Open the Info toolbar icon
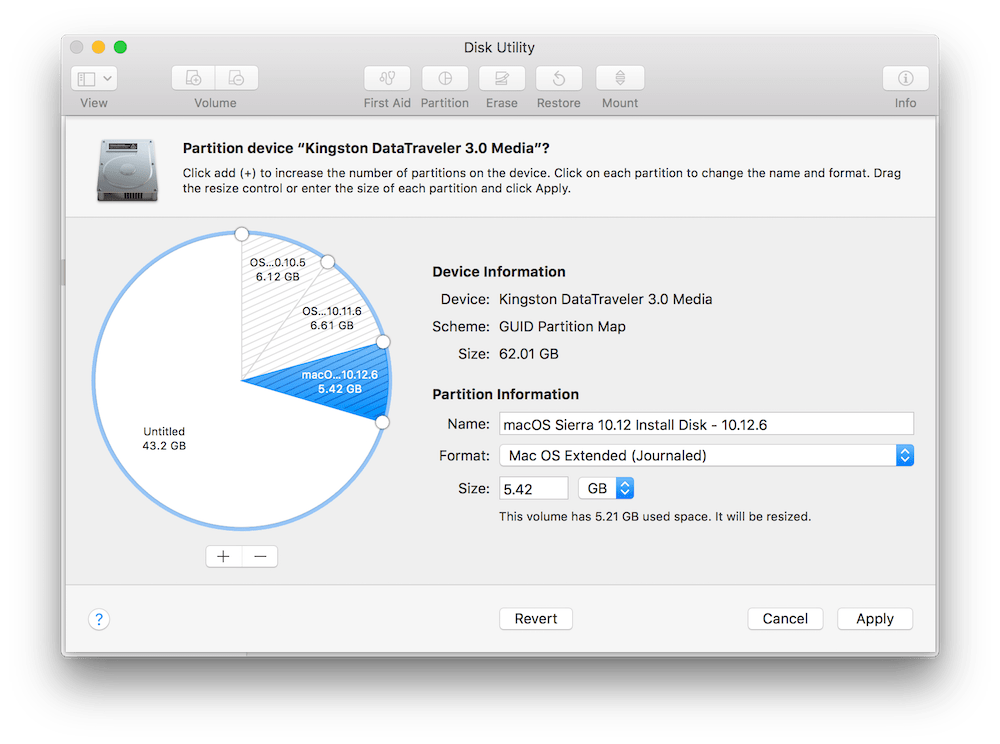 (x=906, y=78)
